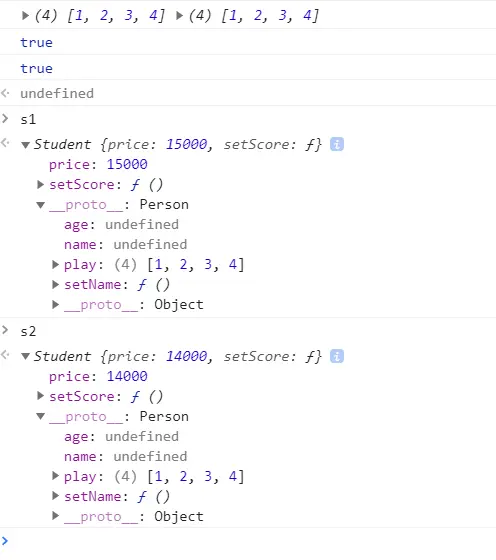
Task: Click the price: 15000 property row
Action: [98, 164]
